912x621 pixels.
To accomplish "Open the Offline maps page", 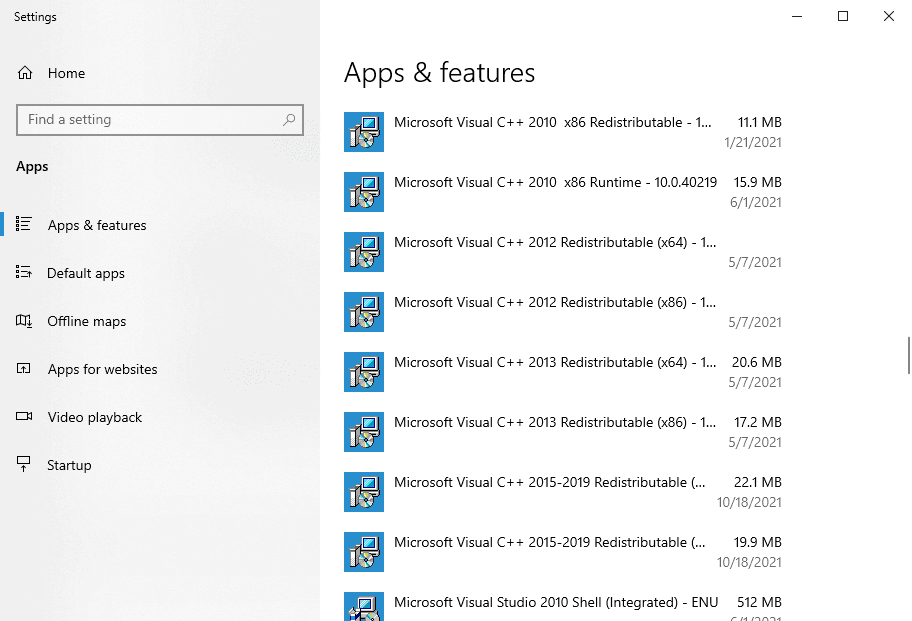I will coord(87,322).
